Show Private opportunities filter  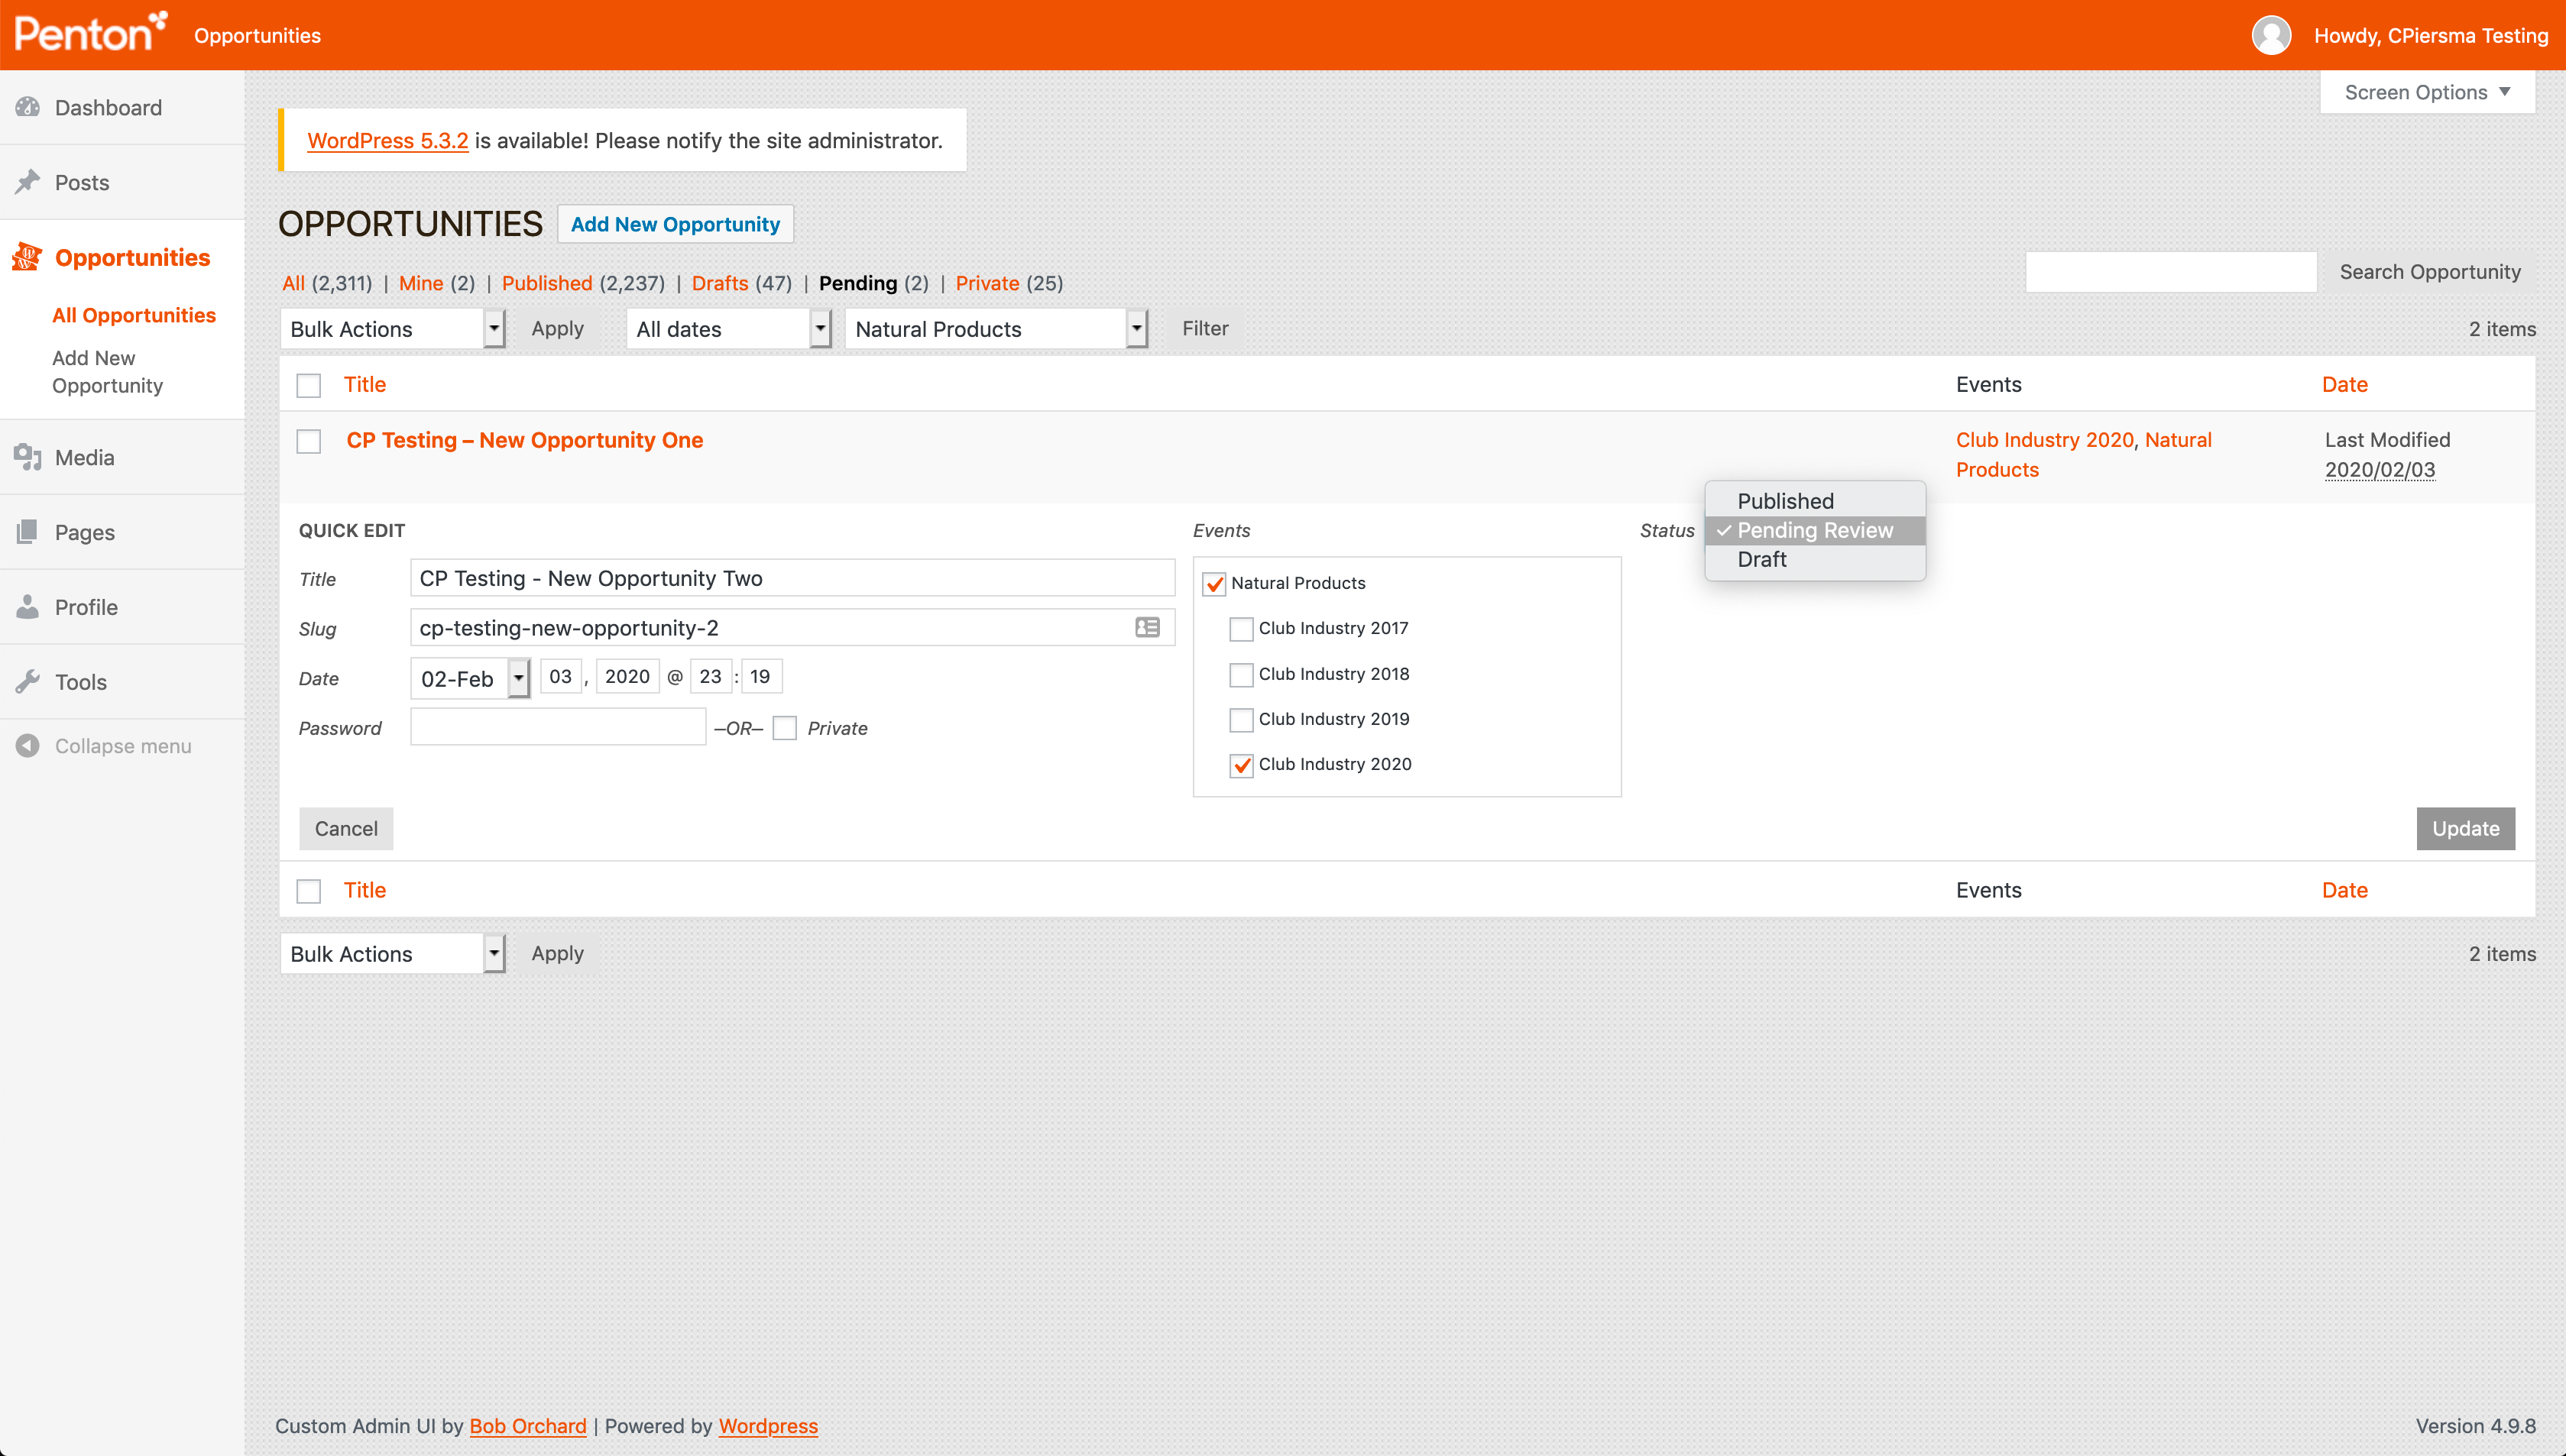click(987, 283)
